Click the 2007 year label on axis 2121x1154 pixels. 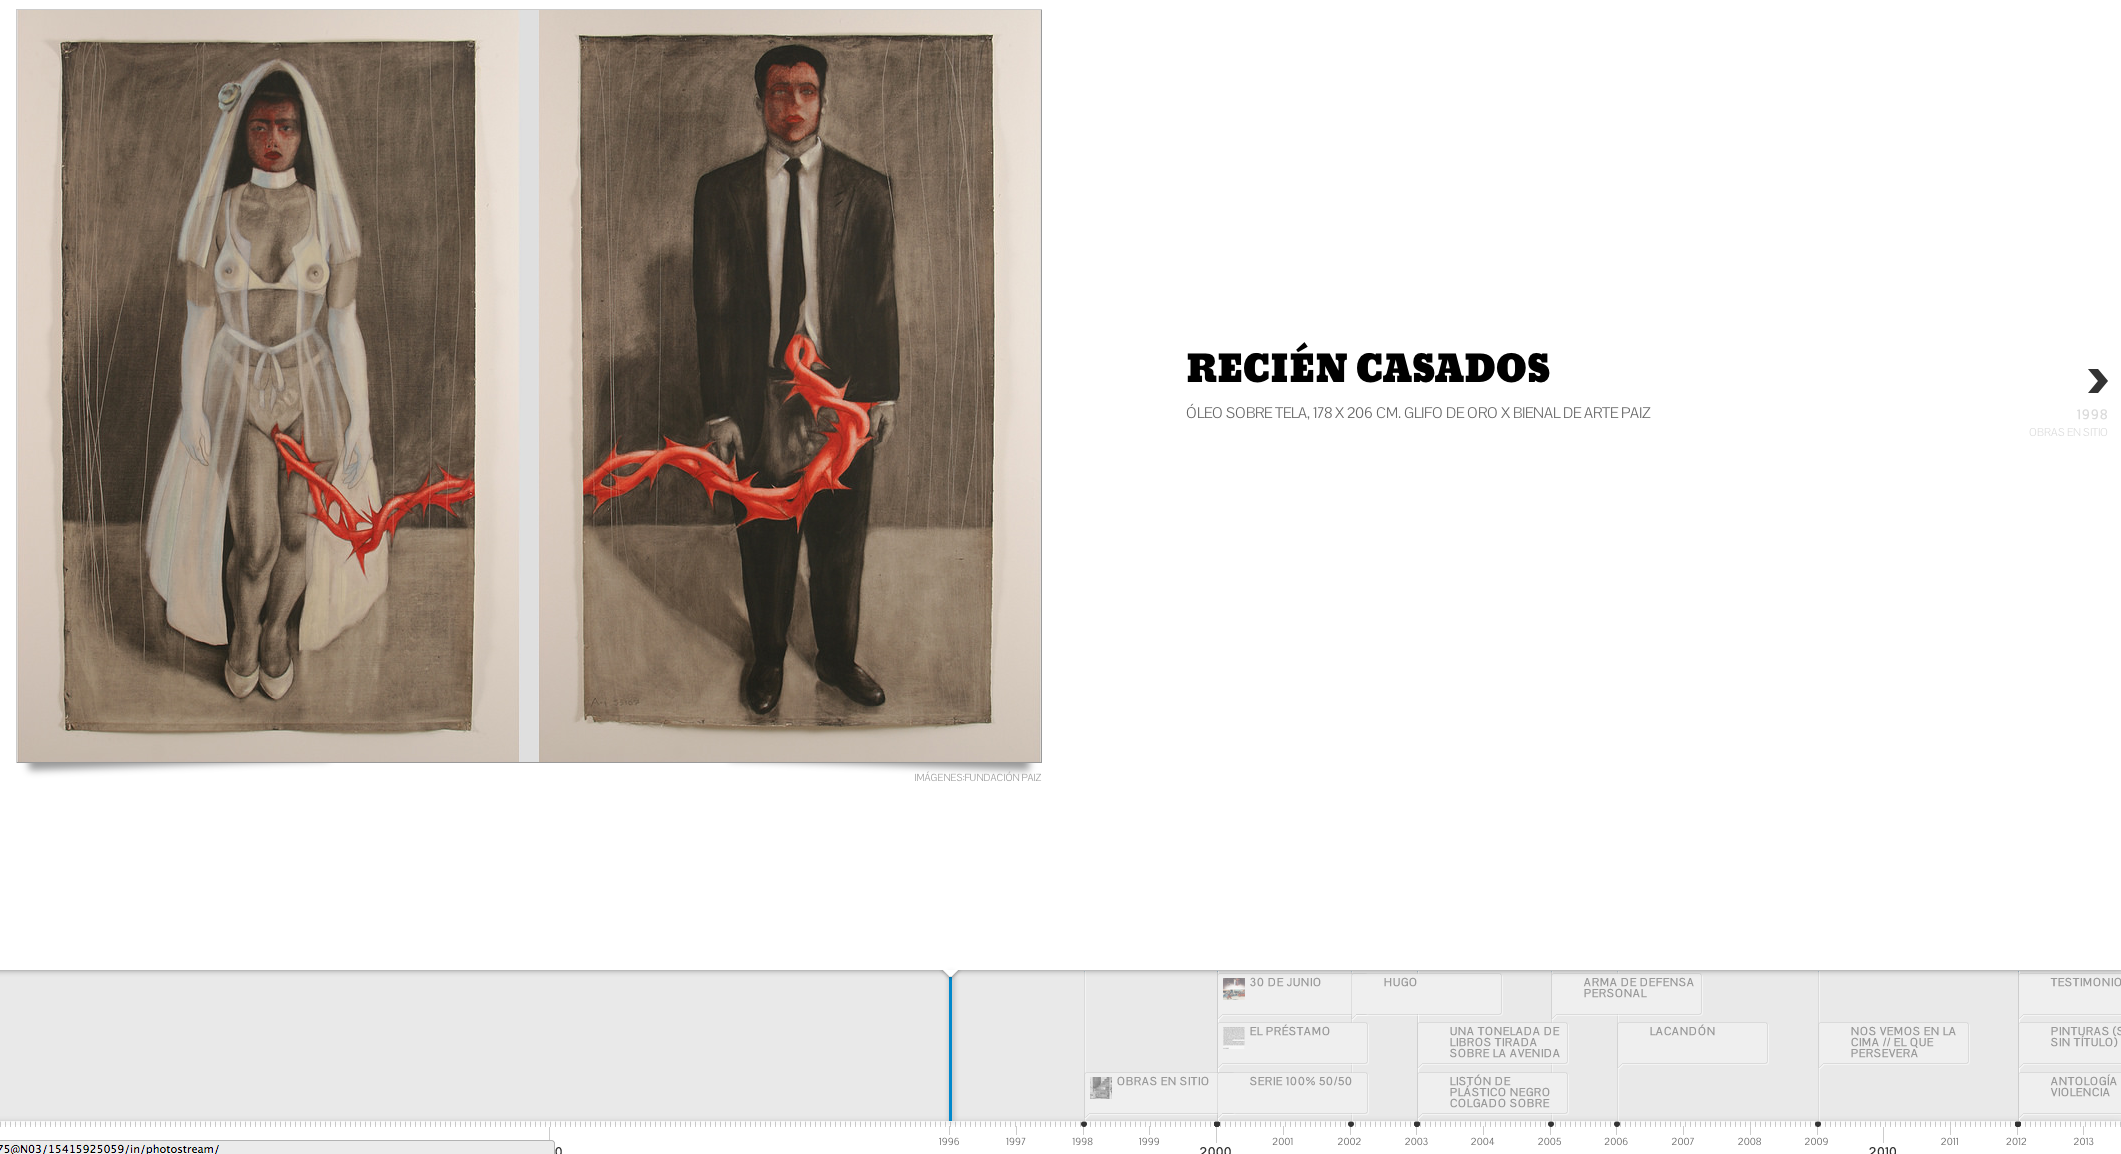click(1683, 1142)
